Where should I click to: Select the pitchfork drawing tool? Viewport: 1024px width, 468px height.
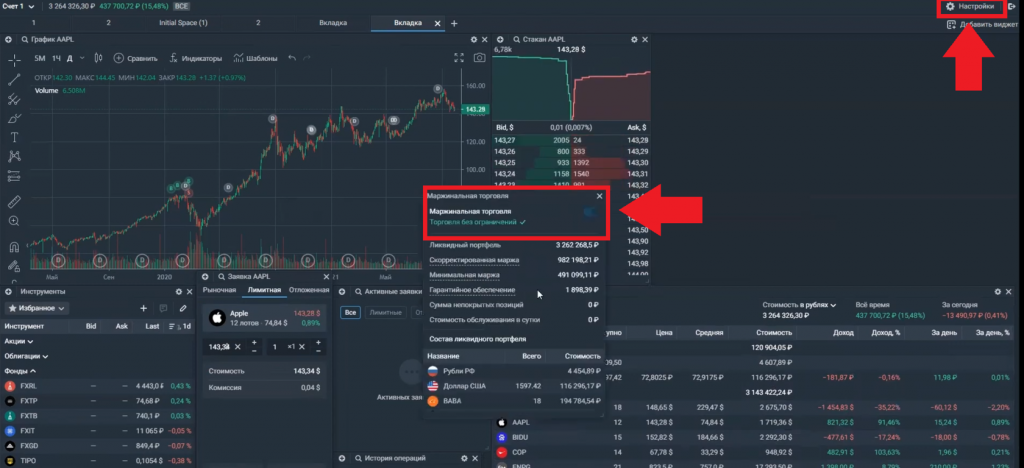tap(14, 99)
